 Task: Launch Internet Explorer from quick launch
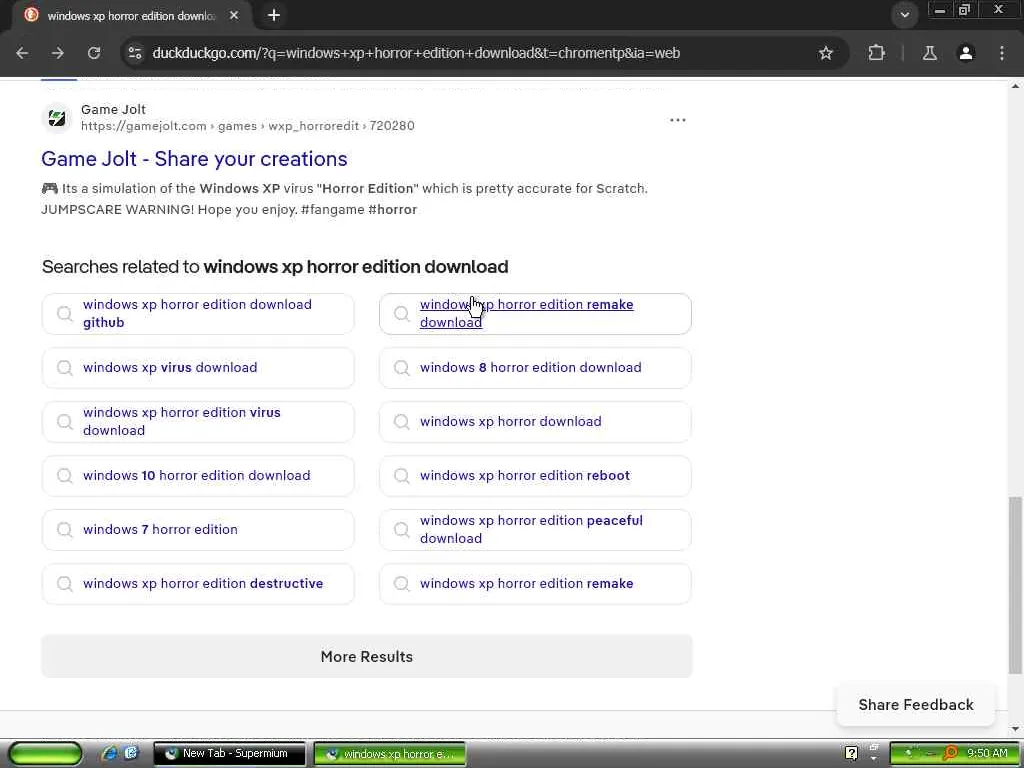click(x=110, y=754)
